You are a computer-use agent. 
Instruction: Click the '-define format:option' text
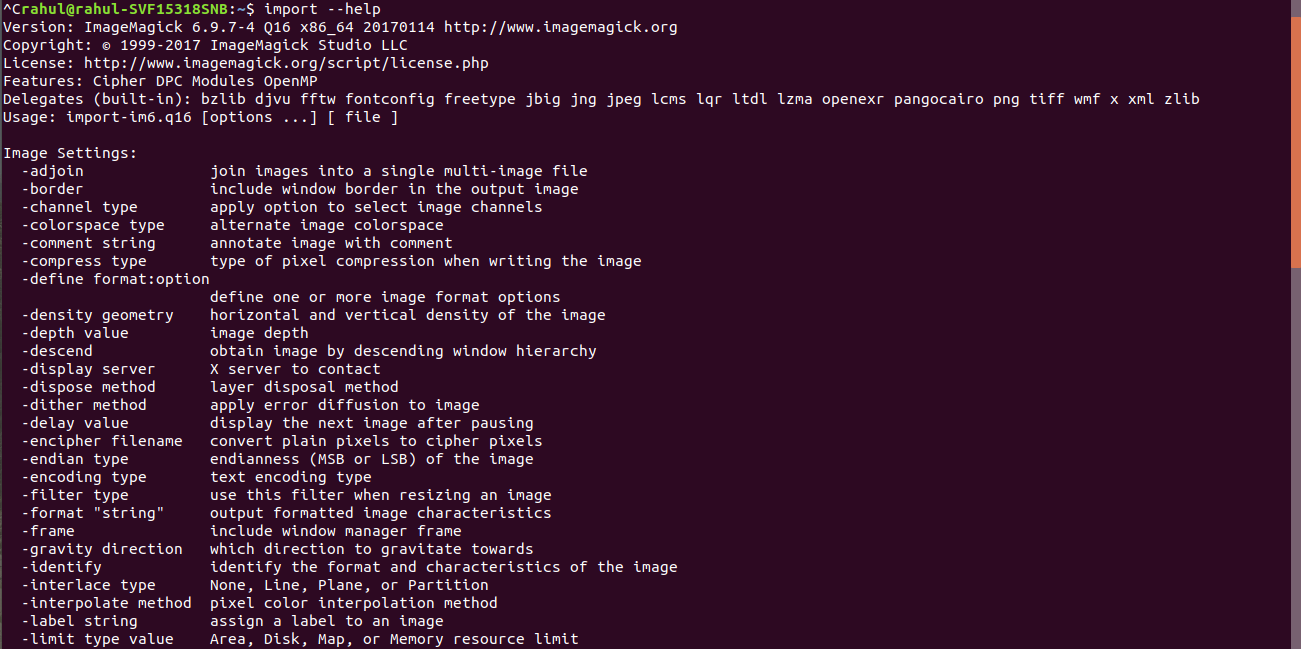[x=115, y=279]
